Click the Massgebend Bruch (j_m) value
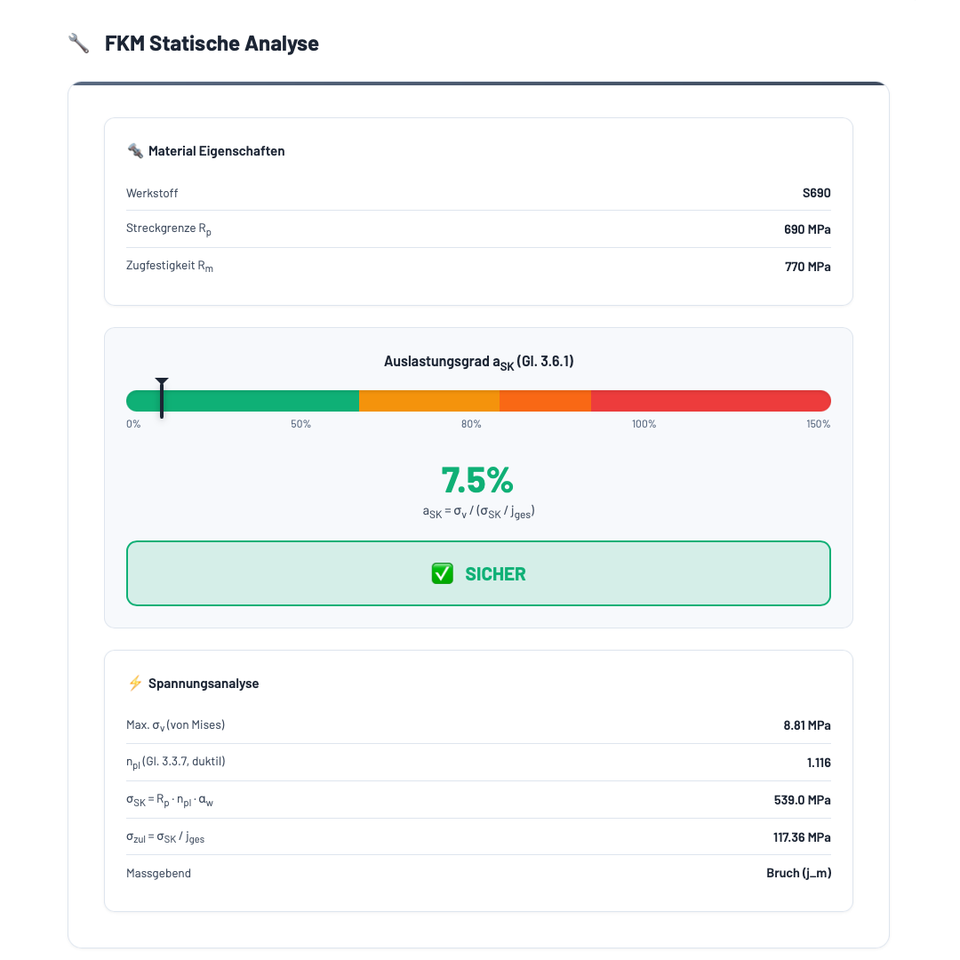This screenshot has width=960, height=960. point(798,873)
